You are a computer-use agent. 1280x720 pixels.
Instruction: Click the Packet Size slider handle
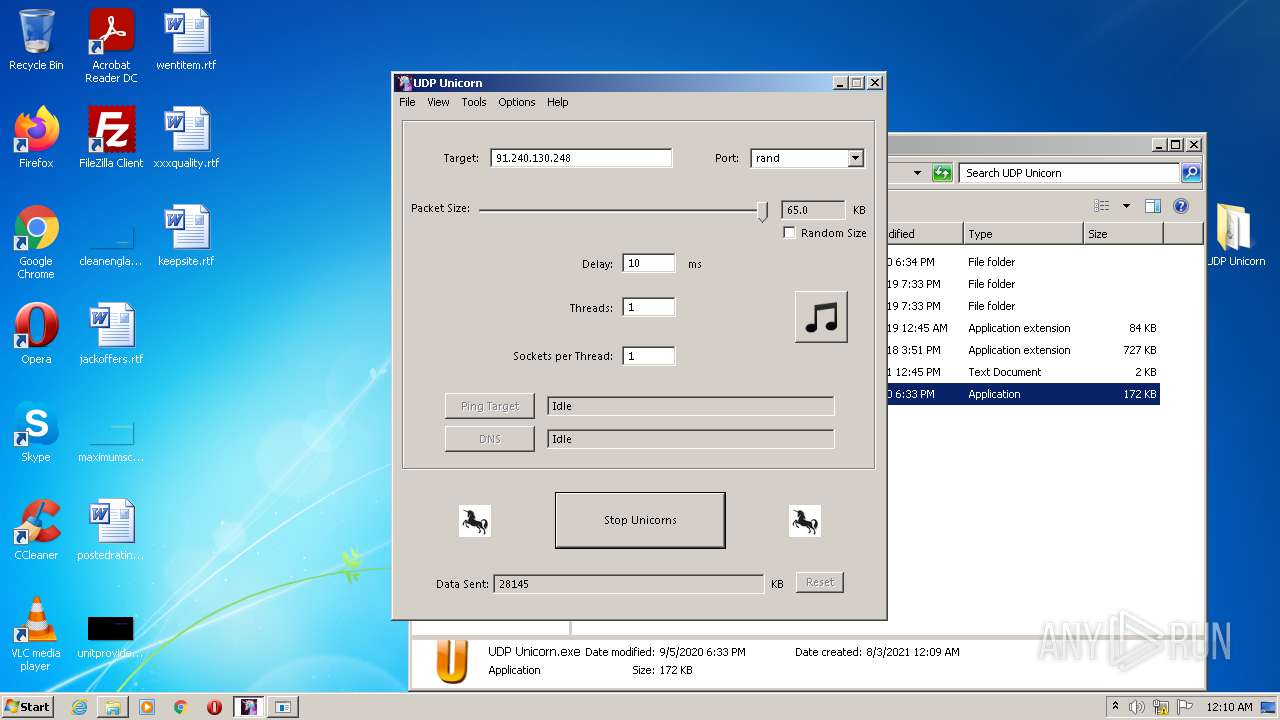pos(762,210)
